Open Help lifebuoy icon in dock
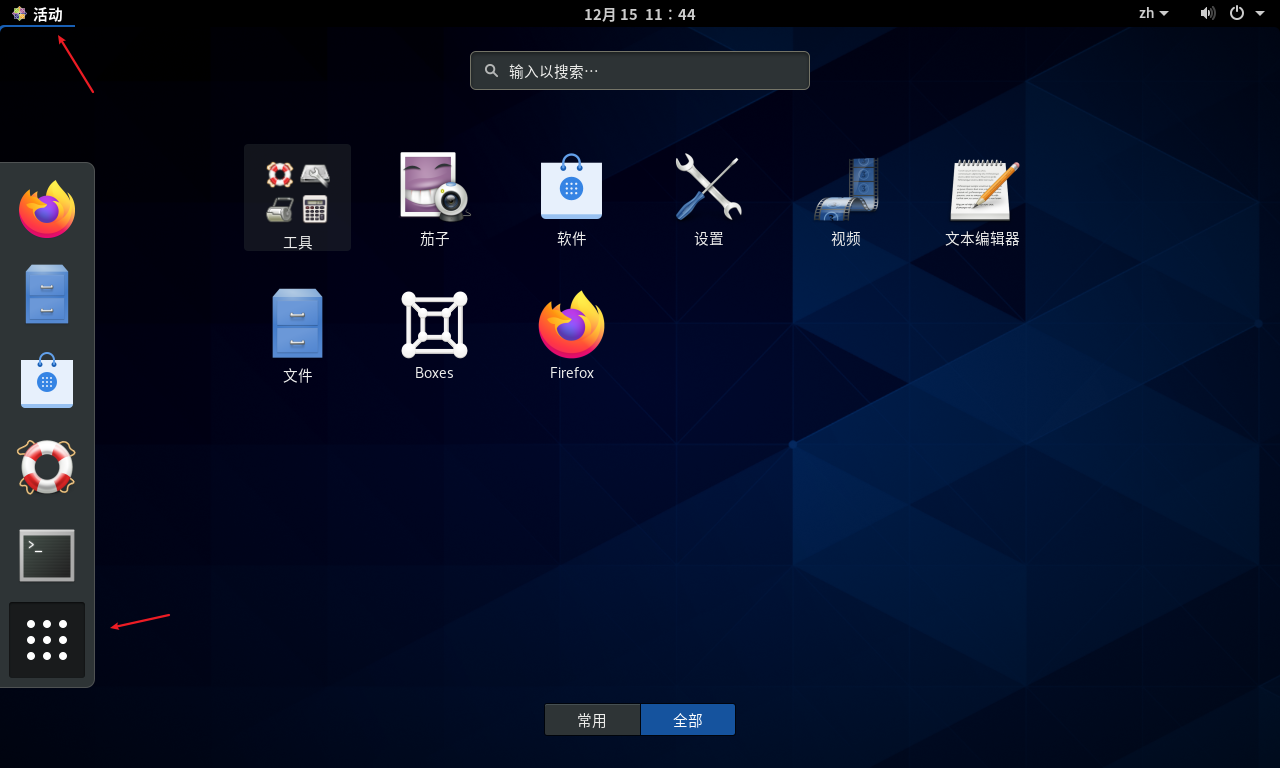Screen dimensions: 1280x768 (47, 467)
